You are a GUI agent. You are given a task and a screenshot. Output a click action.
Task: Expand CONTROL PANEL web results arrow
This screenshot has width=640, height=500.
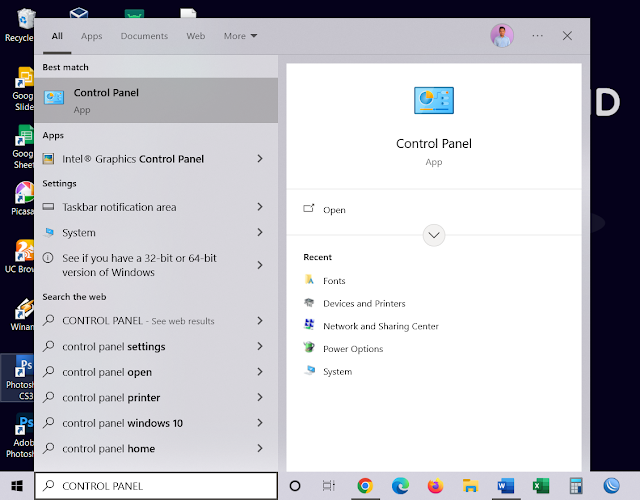coord(260,321)
